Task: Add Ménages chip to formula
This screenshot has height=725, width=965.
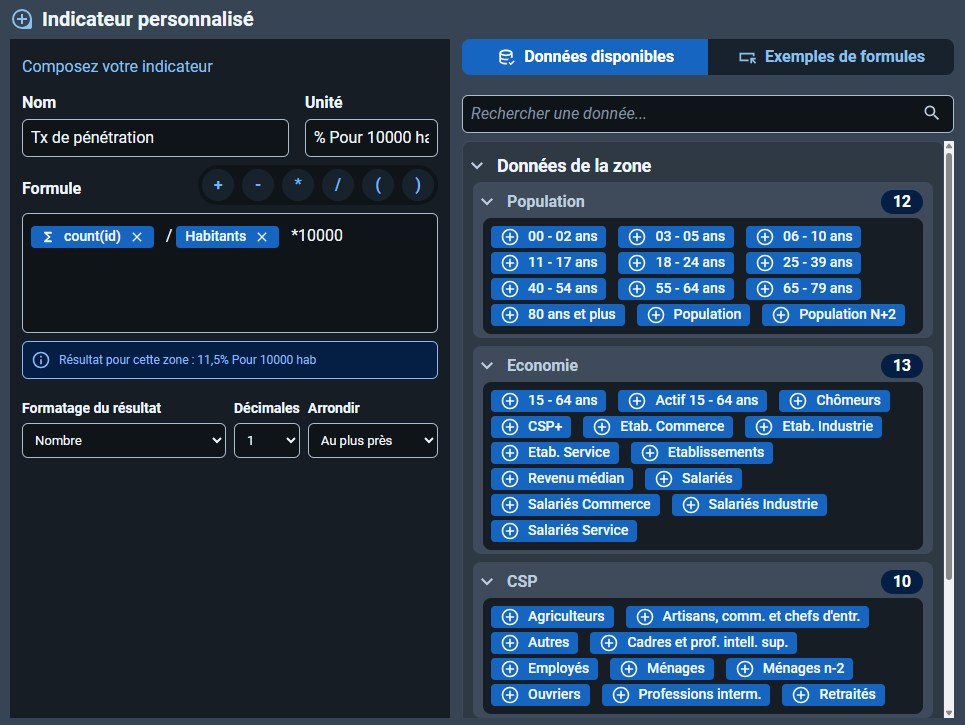Action: tap(662, 669)
